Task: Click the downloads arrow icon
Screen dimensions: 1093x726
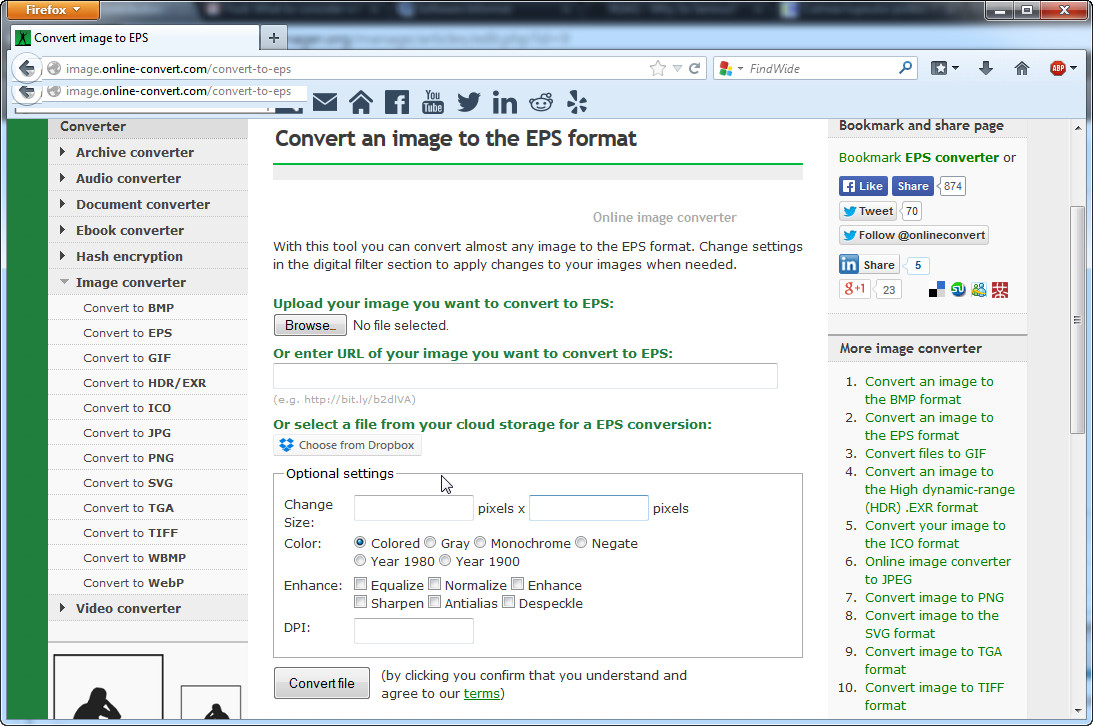Action: pyautogui.click(x=986, y=68)
